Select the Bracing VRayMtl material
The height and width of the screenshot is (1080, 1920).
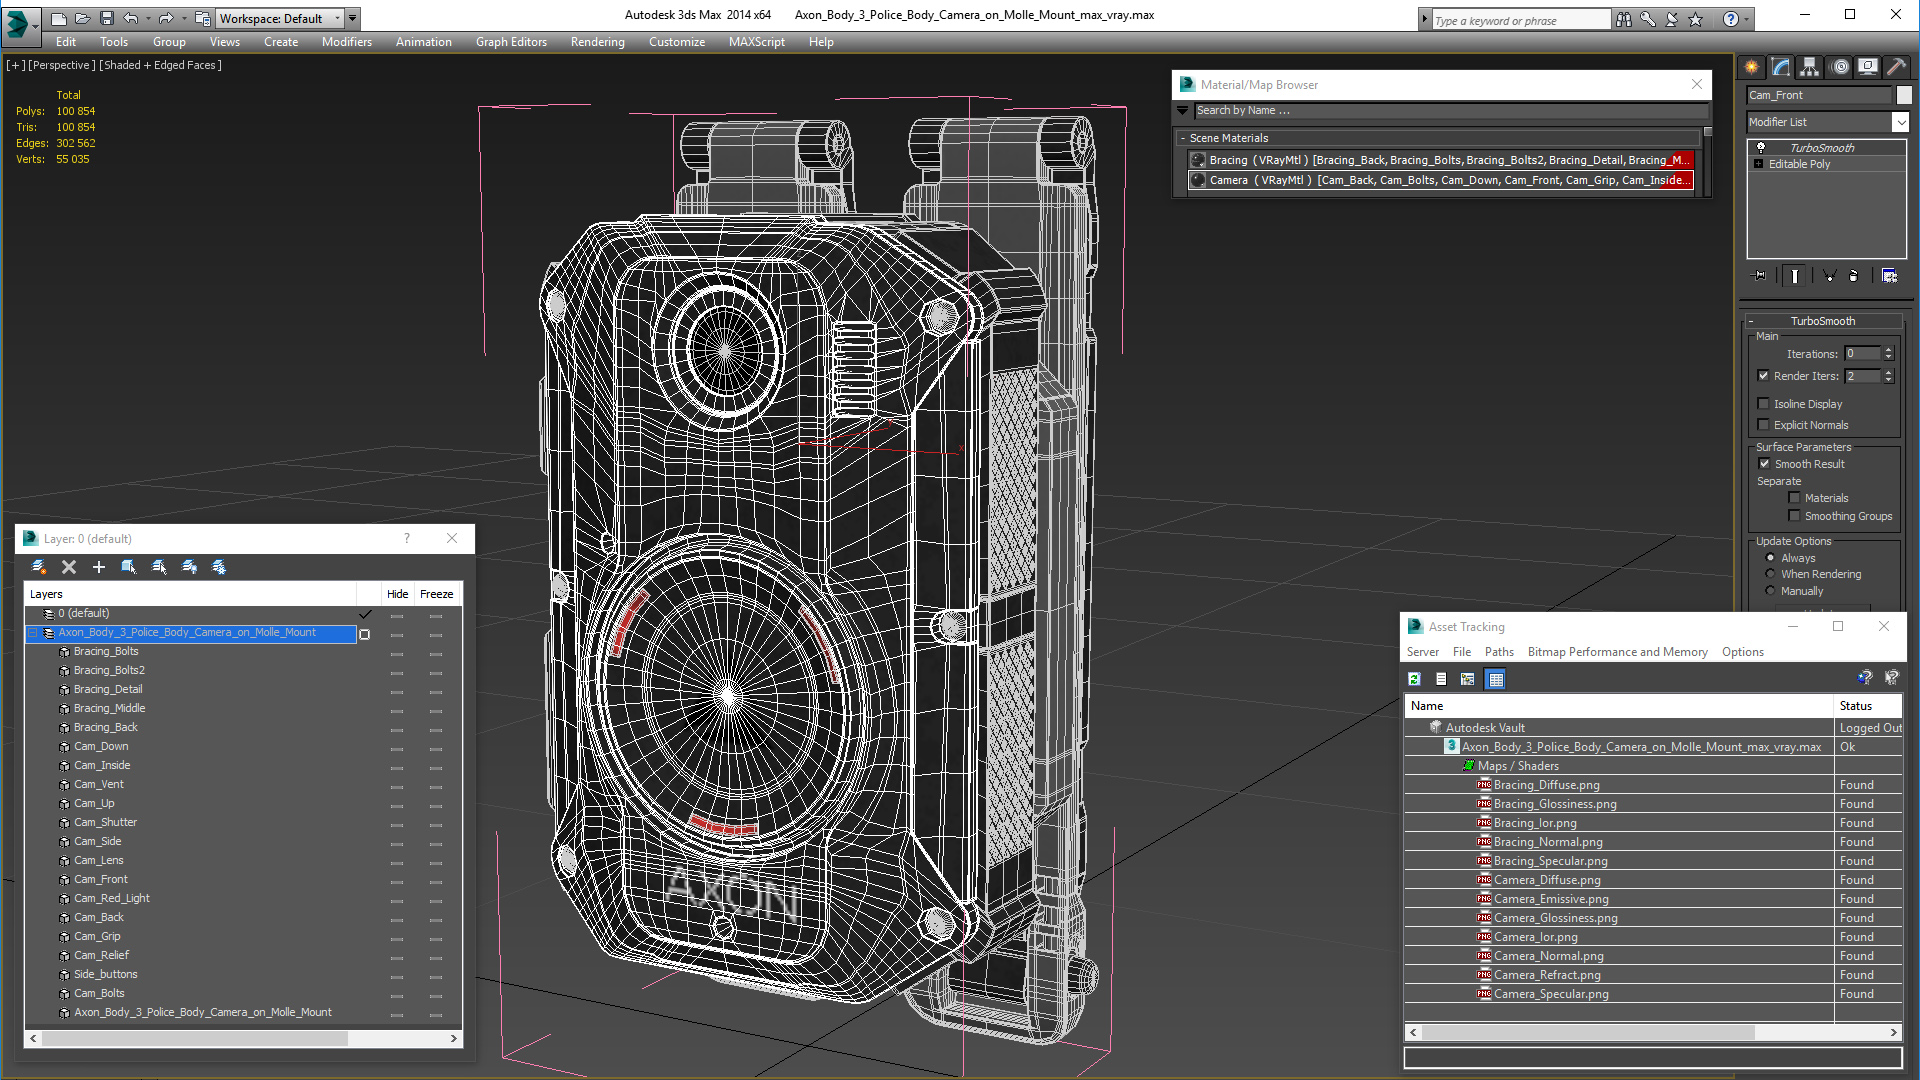(1440, 160)
